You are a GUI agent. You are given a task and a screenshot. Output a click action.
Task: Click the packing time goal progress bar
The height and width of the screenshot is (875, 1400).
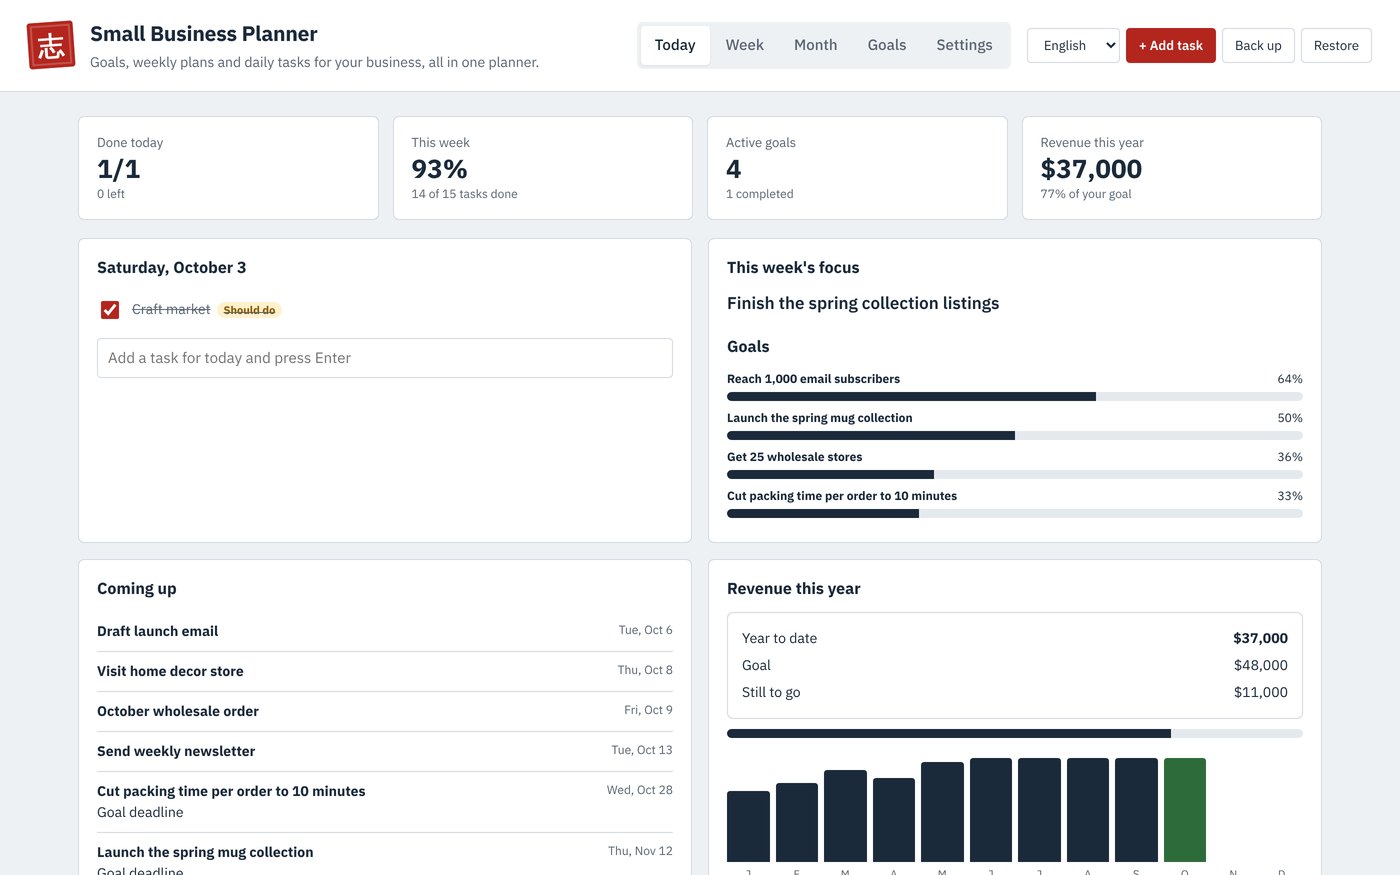pos(1015,514)
